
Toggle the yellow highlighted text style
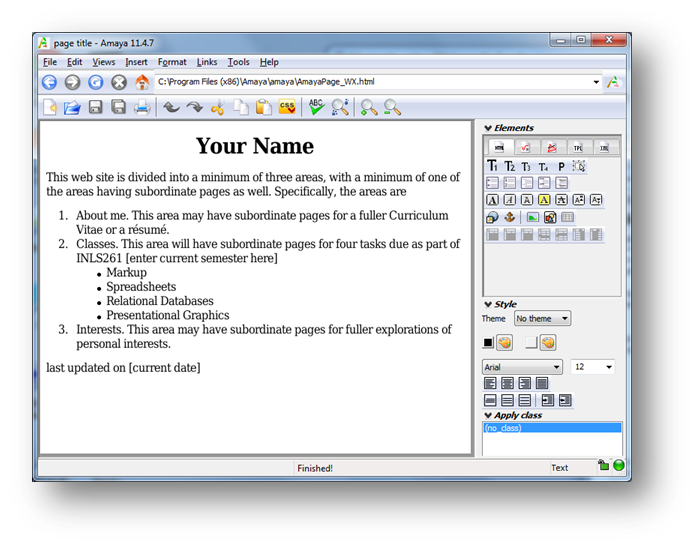544,200
